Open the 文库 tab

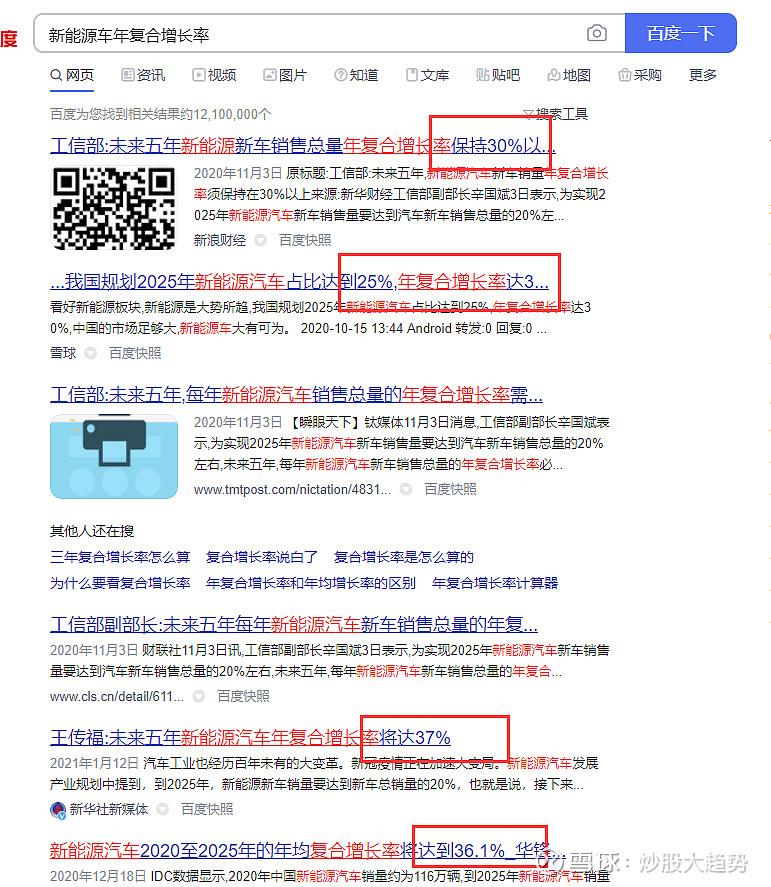coord(428,75)
